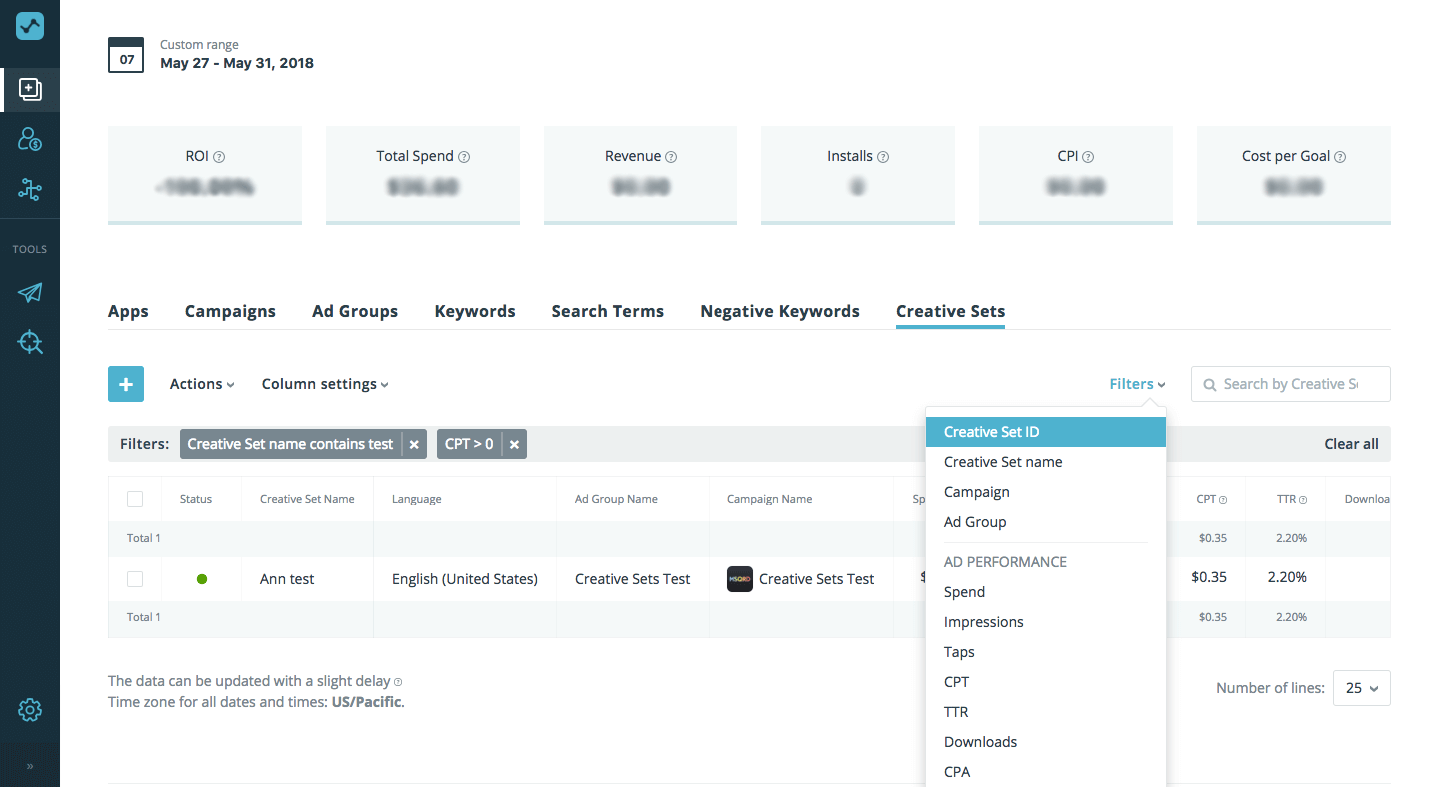
Task: Select Impressions in the filters menu
Action: tap(983, 622)
